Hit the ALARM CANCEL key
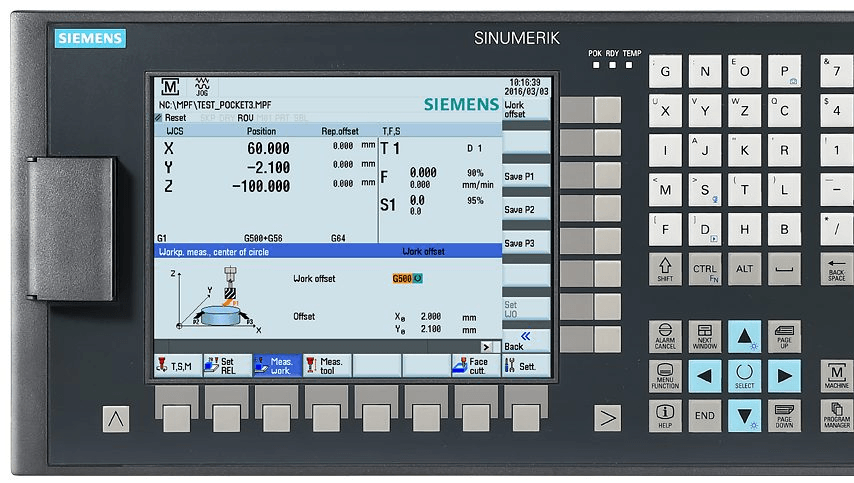This screenshot has height=483, width=854. tap(665, 335)
